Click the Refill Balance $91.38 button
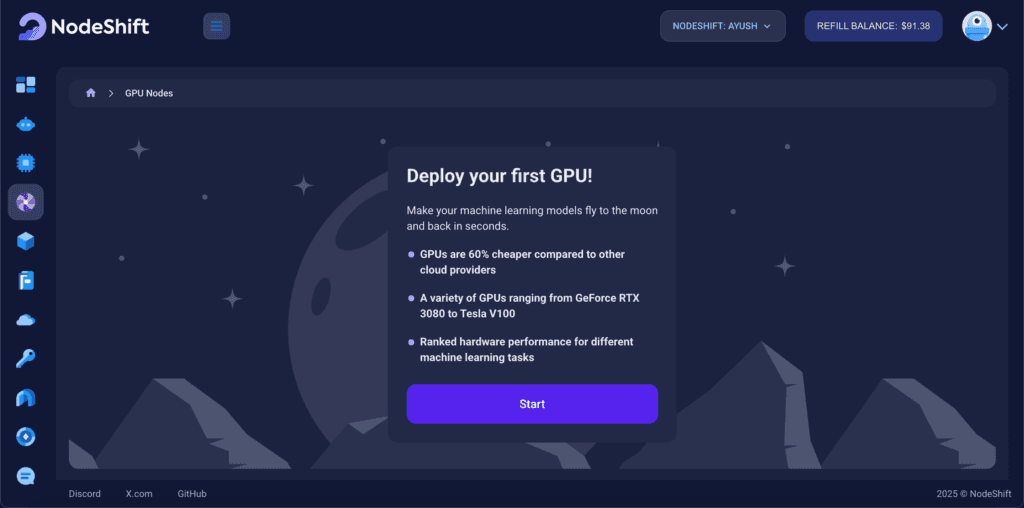The width and height of the screenshot is (1024, 508). [x=873, y=26]
